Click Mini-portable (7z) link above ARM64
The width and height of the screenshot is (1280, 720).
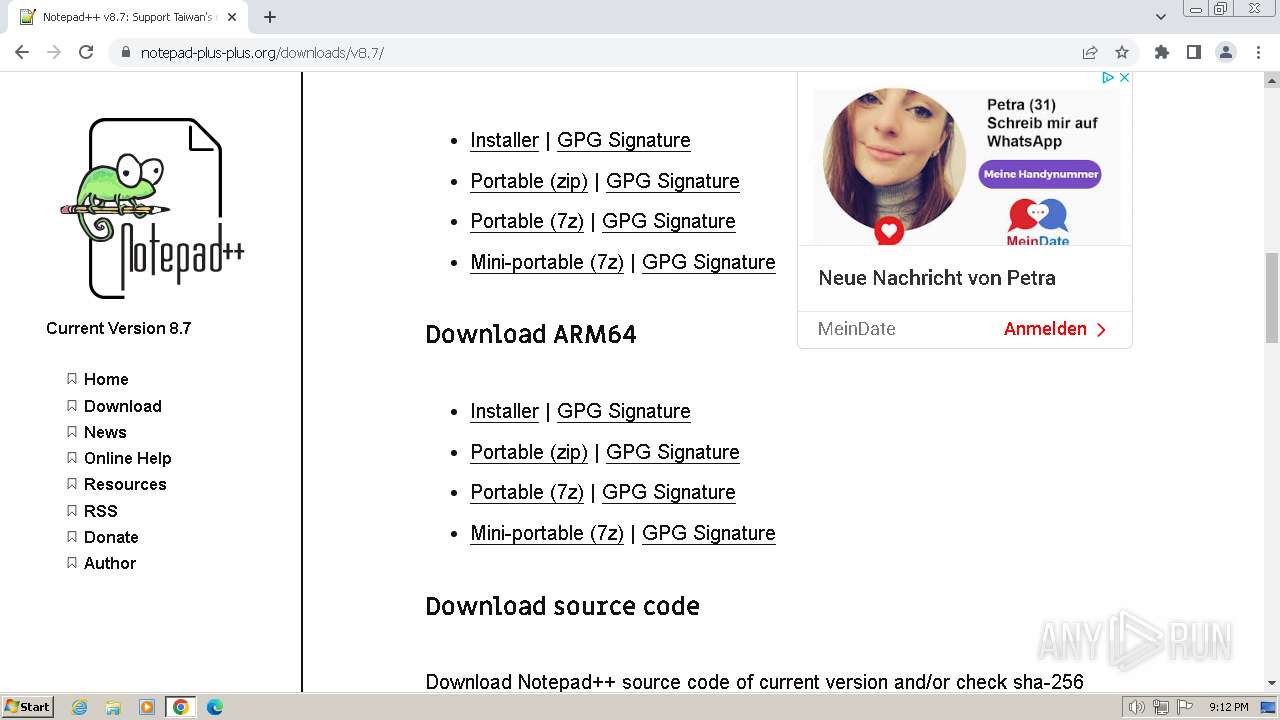[547, 262]
